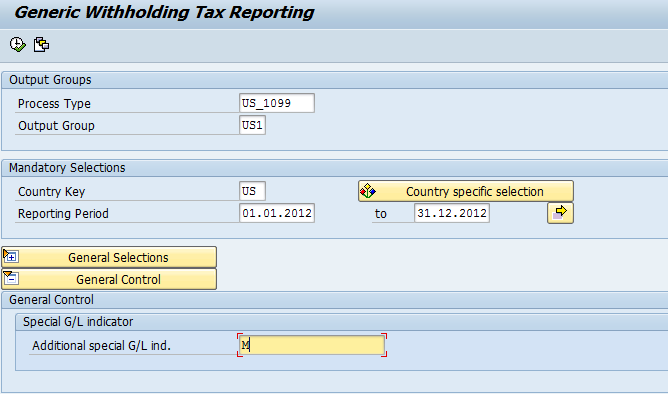Viewport: 668px width, 394px height.
Task: Click the Additional special G/L ind. input
Action: [312, 345]
